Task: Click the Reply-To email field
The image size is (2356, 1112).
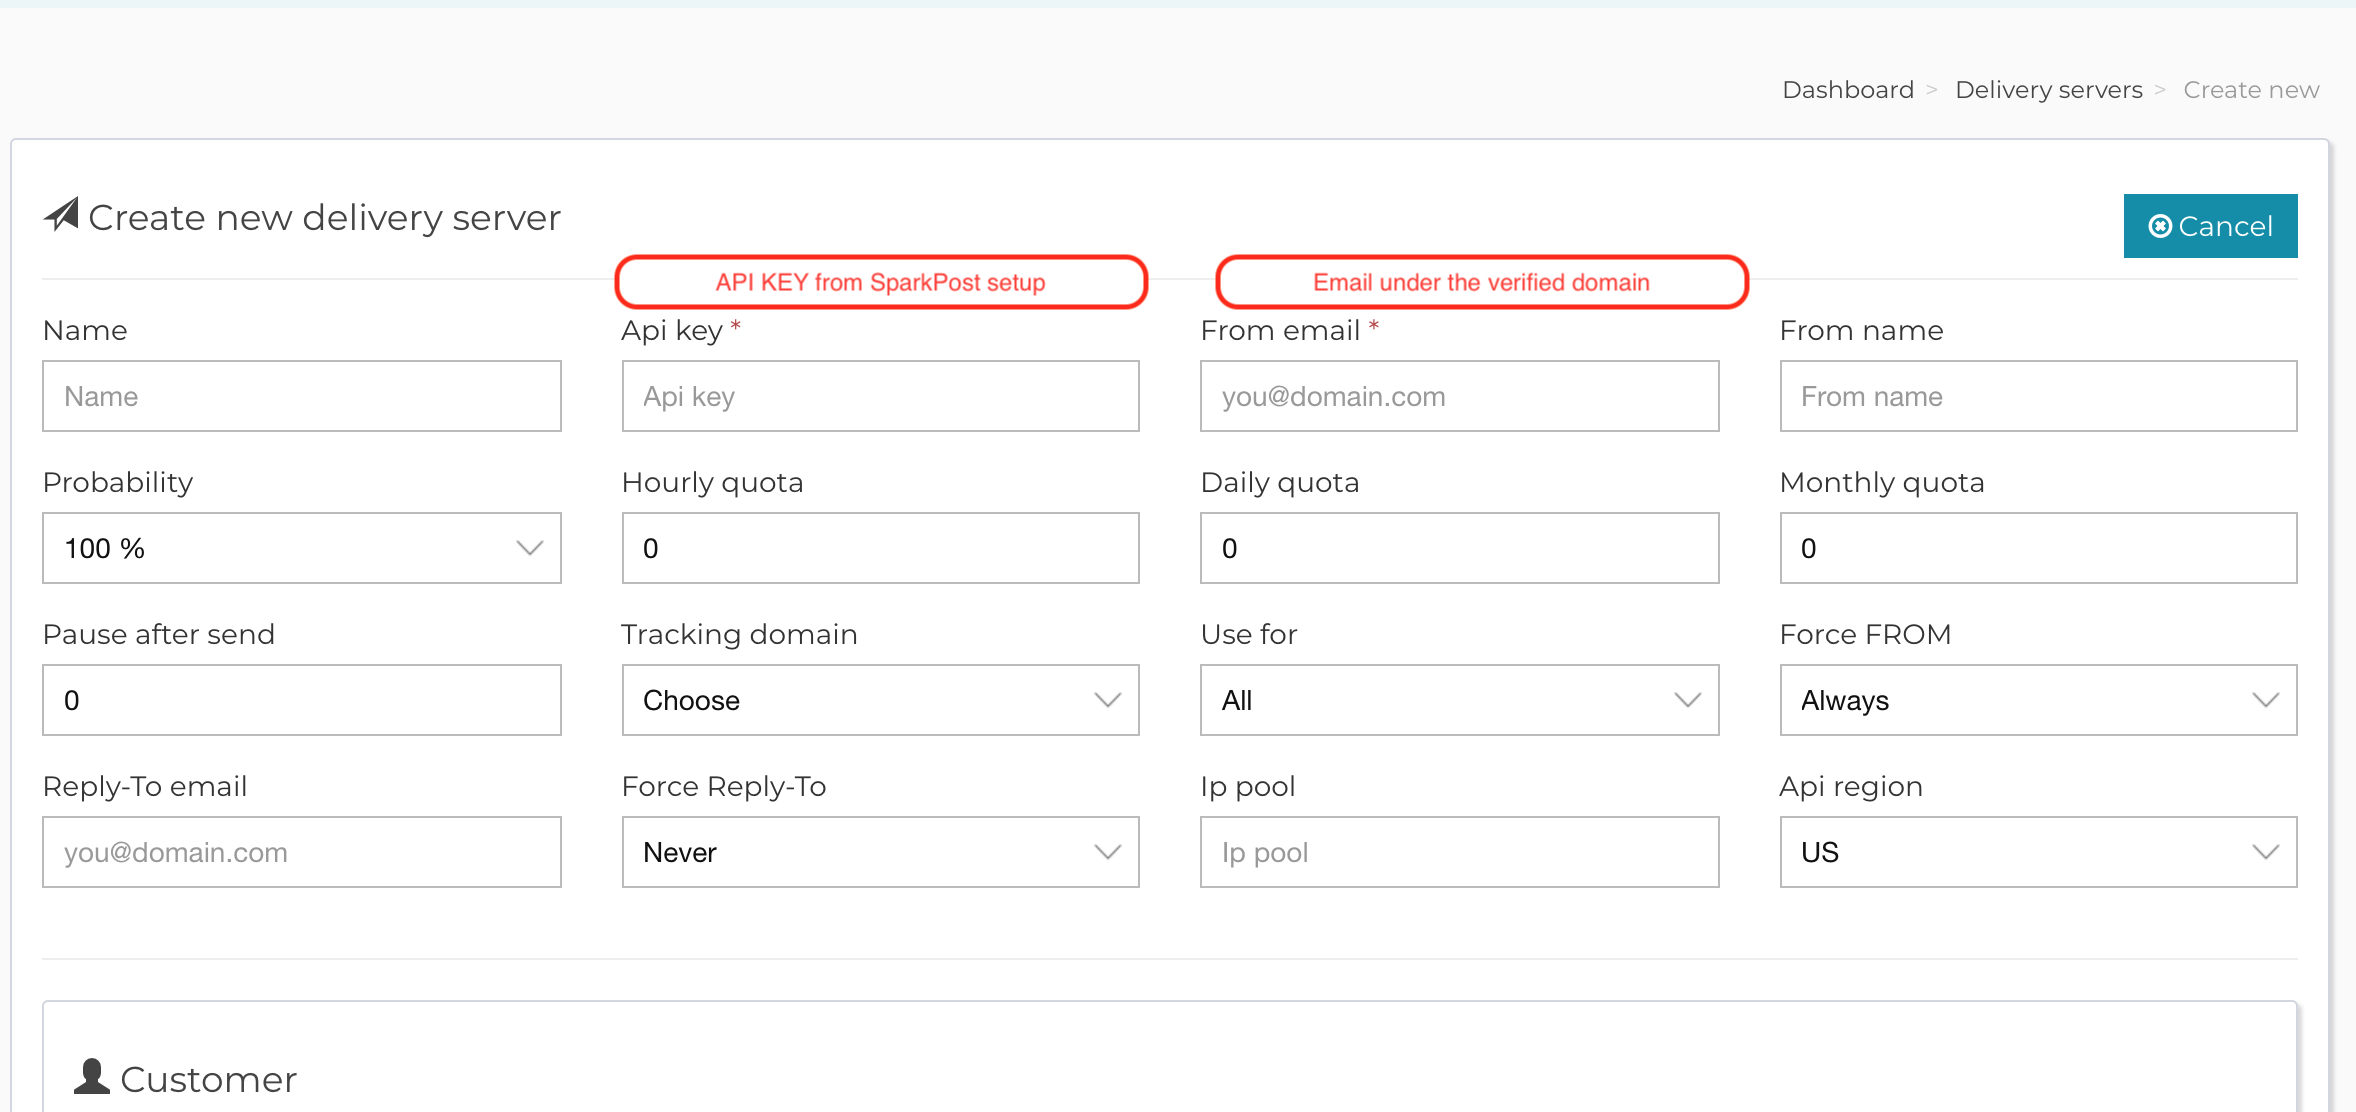Action: pos(302,852)
